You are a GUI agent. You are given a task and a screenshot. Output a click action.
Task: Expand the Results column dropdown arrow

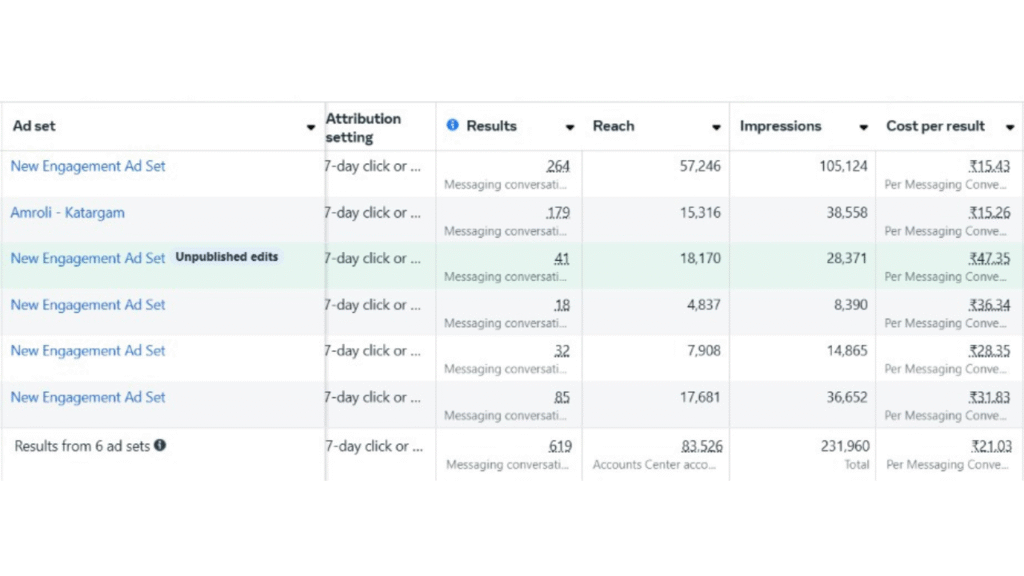[570, 128]
